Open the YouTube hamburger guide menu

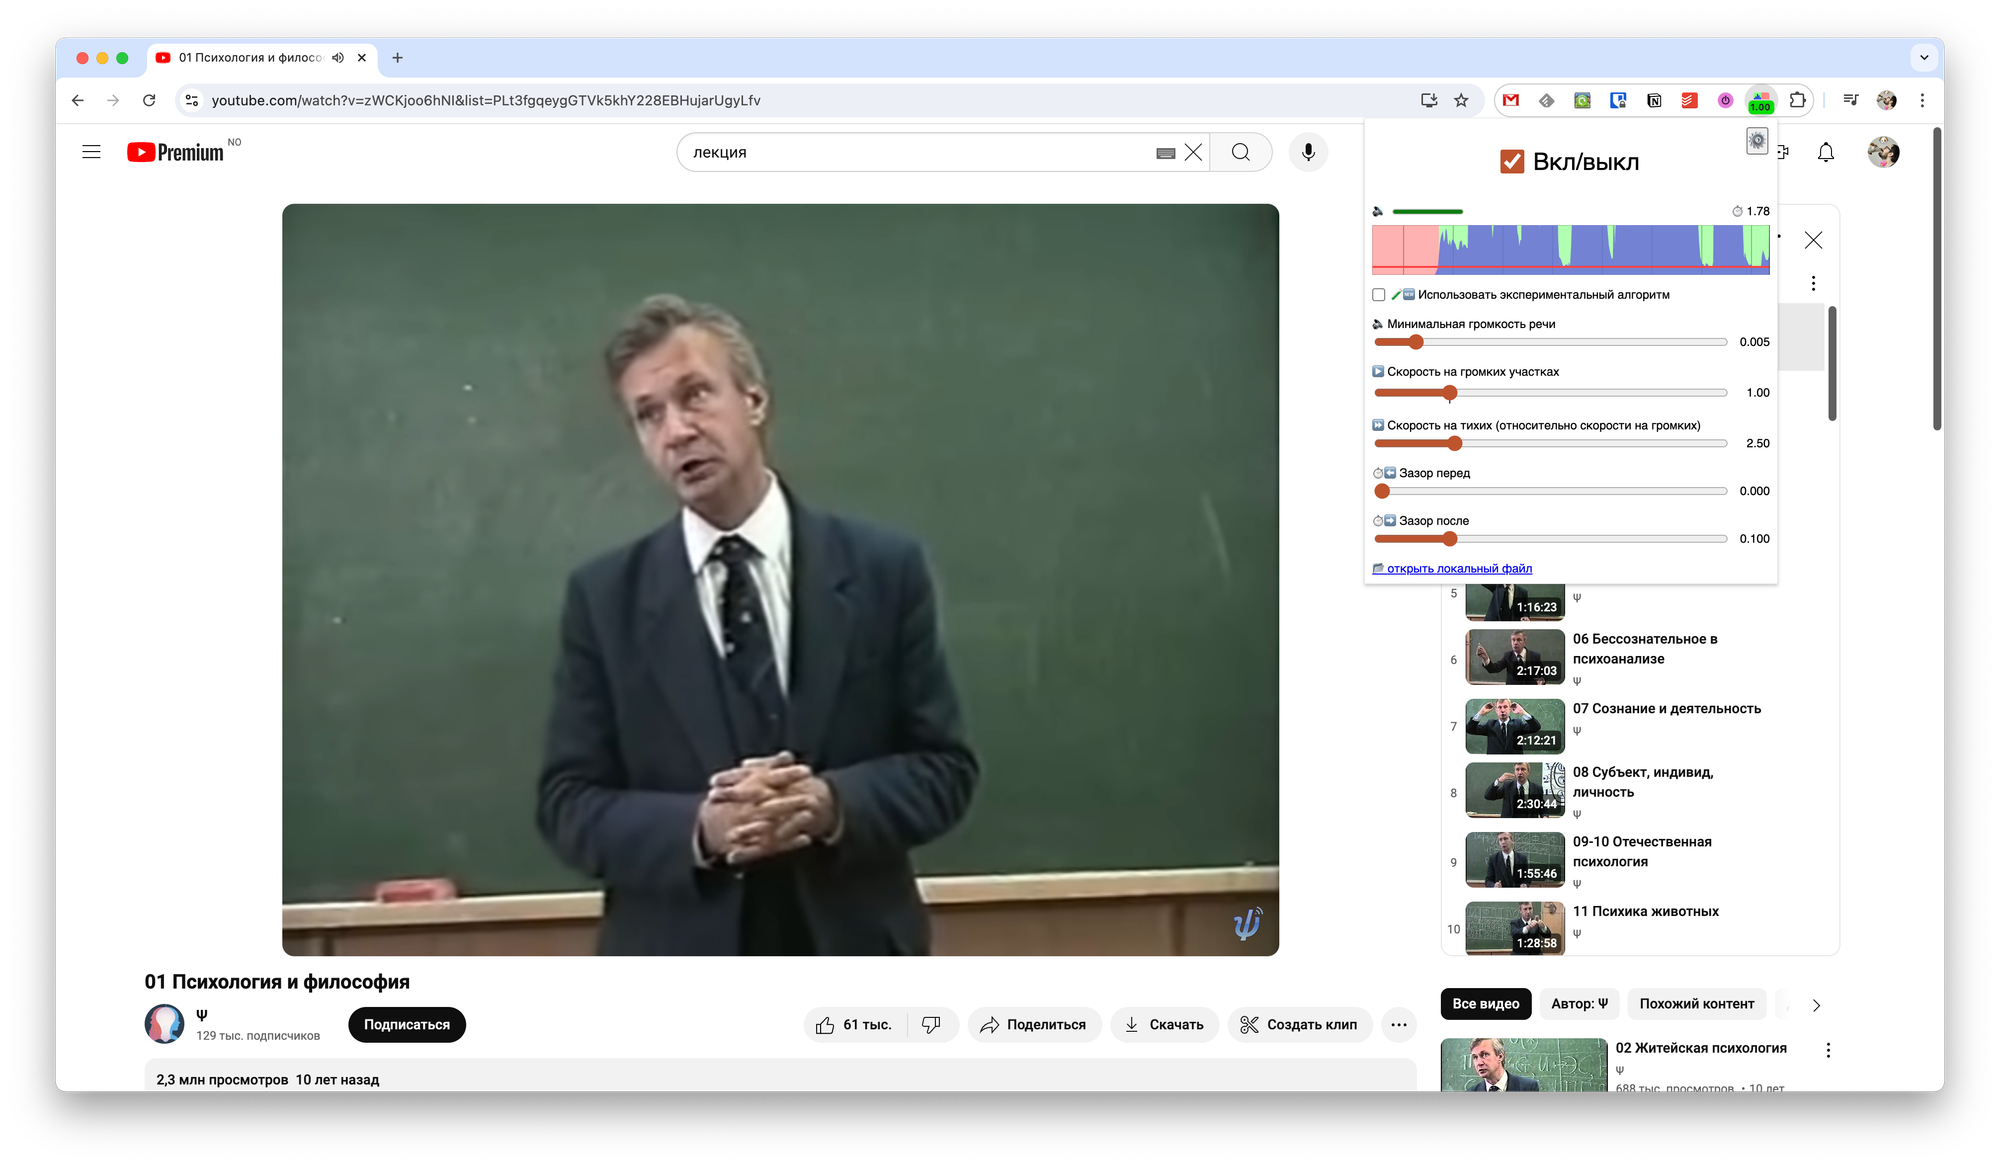tap(91, 152)
